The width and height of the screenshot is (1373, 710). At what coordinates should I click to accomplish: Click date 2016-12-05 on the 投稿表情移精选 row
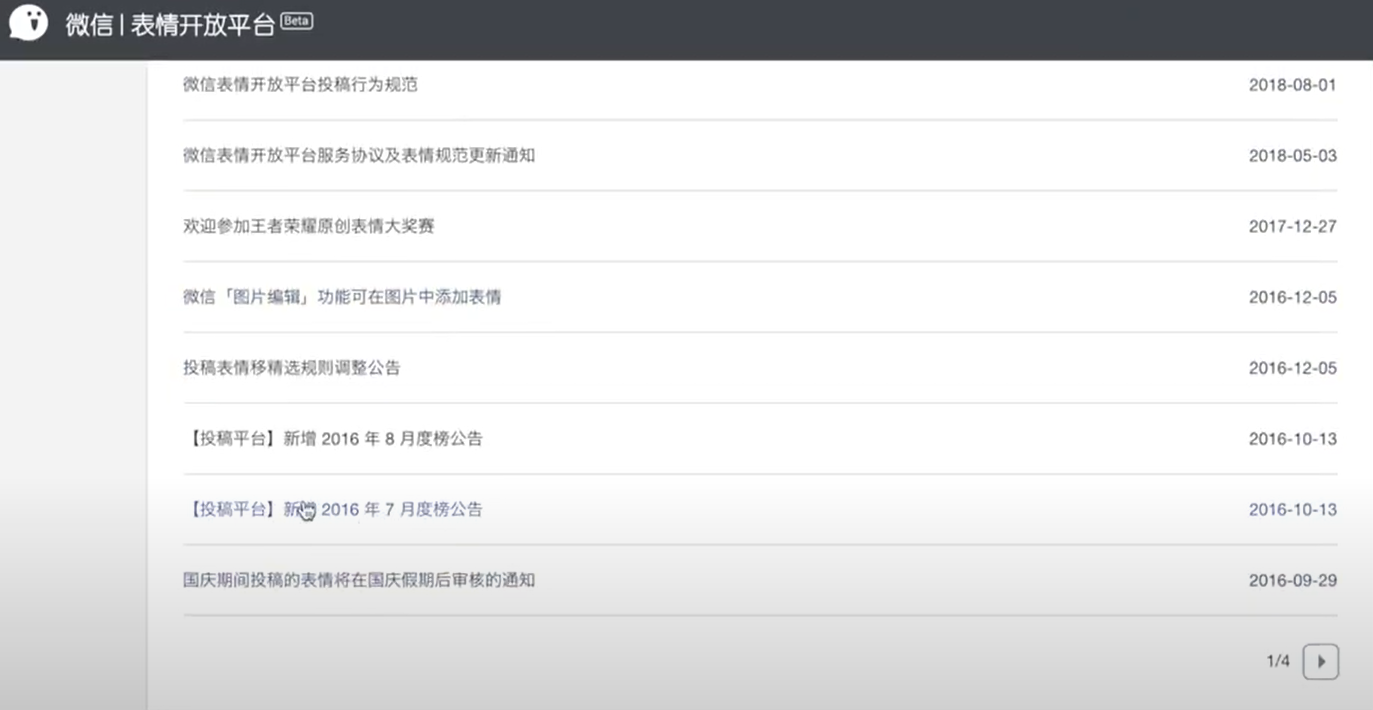pos(1292,368)
